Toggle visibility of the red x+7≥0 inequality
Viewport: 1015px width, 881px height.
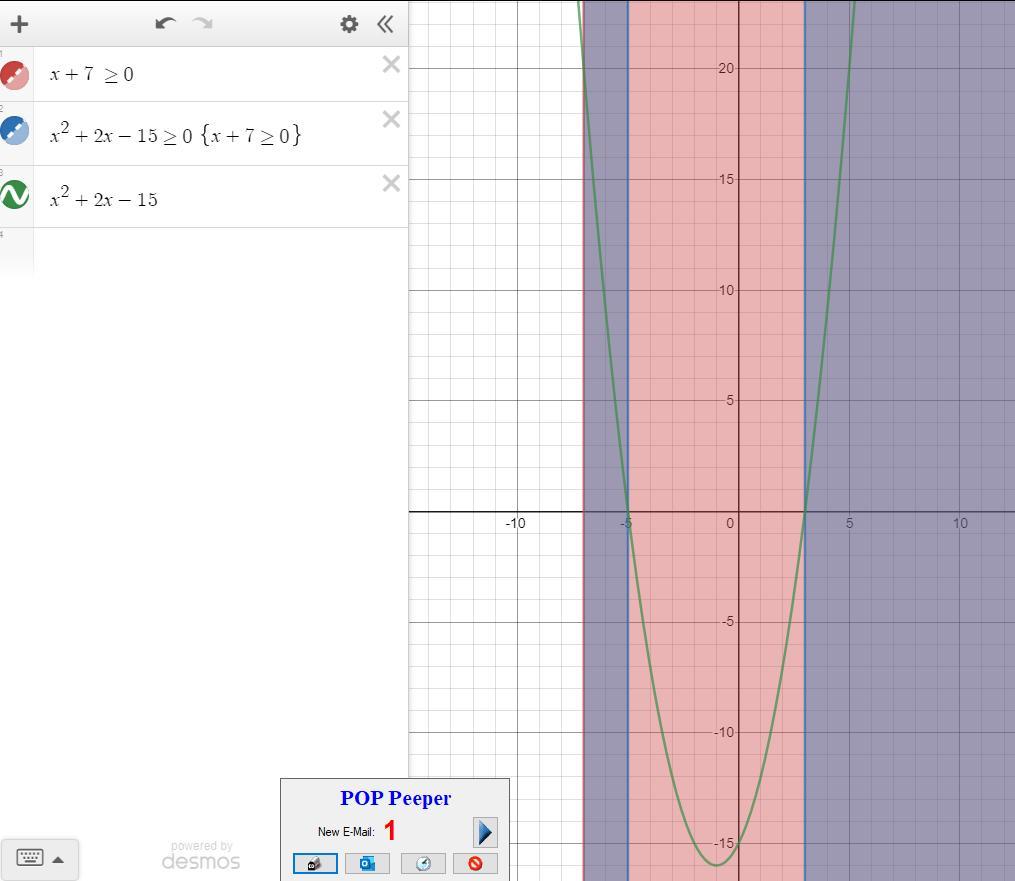[x=14, y=75]
